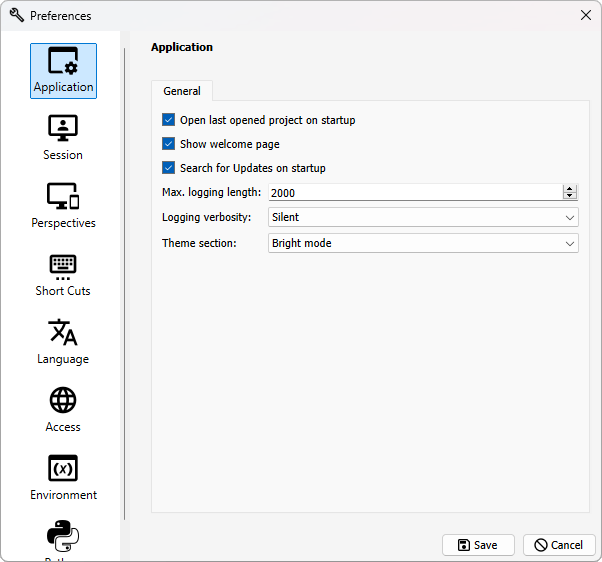Click the Preferences wrench icon in title bar

[17, 15]
